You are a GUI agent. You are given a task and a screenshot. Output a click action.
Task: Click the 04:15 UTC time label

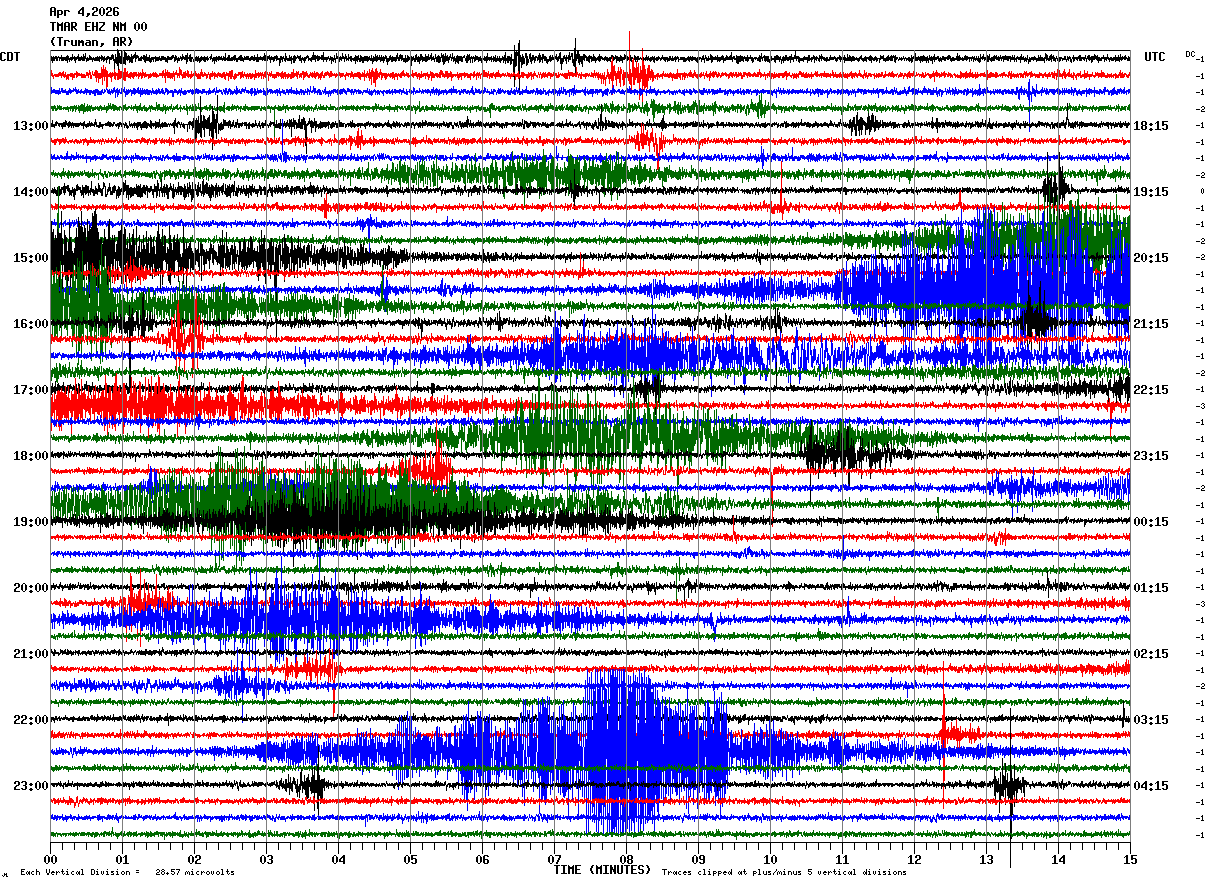point(1152,786)
